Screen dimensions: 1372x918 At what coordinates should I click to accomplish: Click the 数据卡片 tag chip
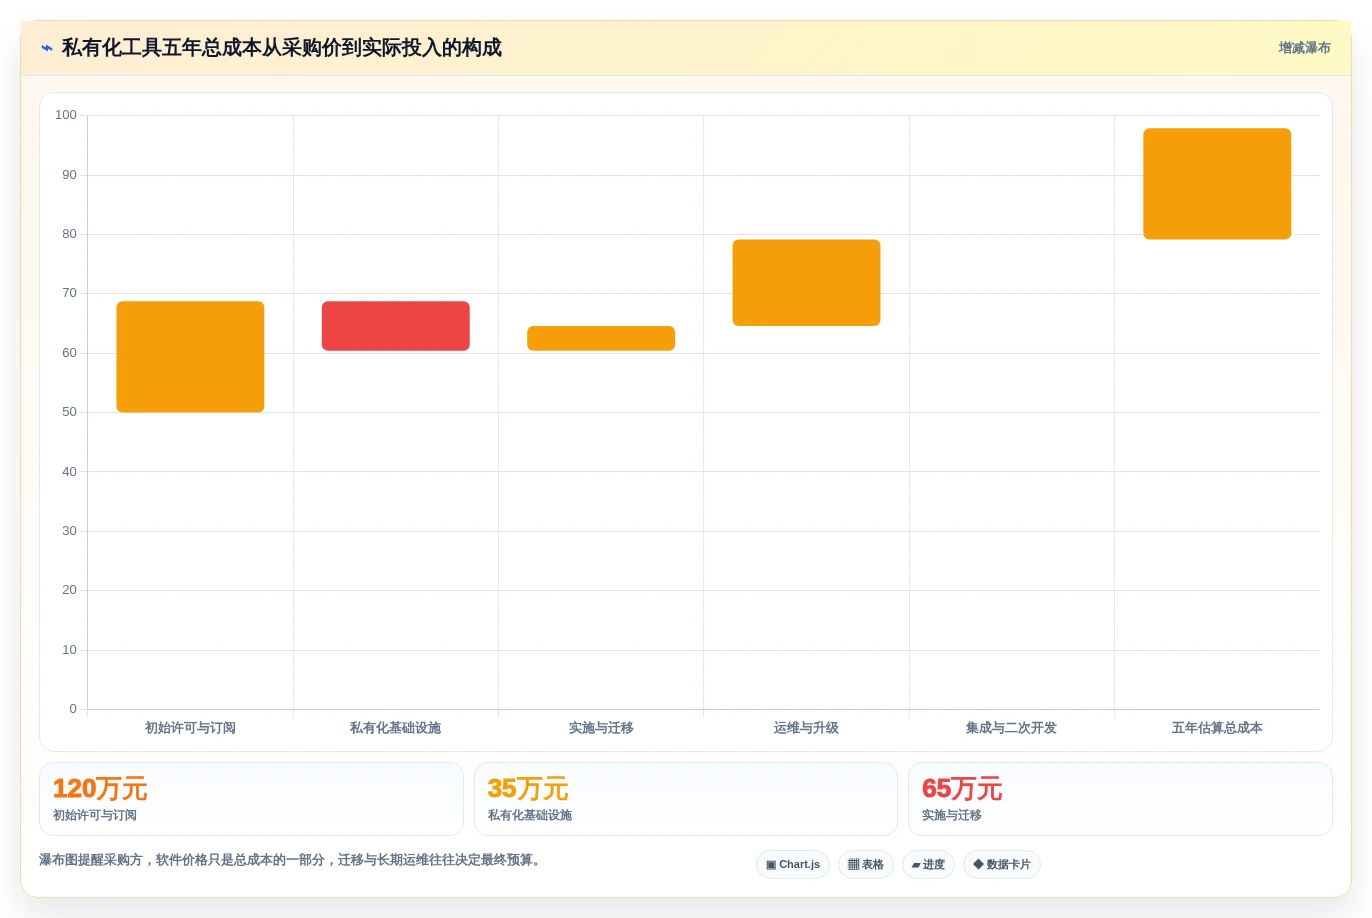tap(1002, 865)
